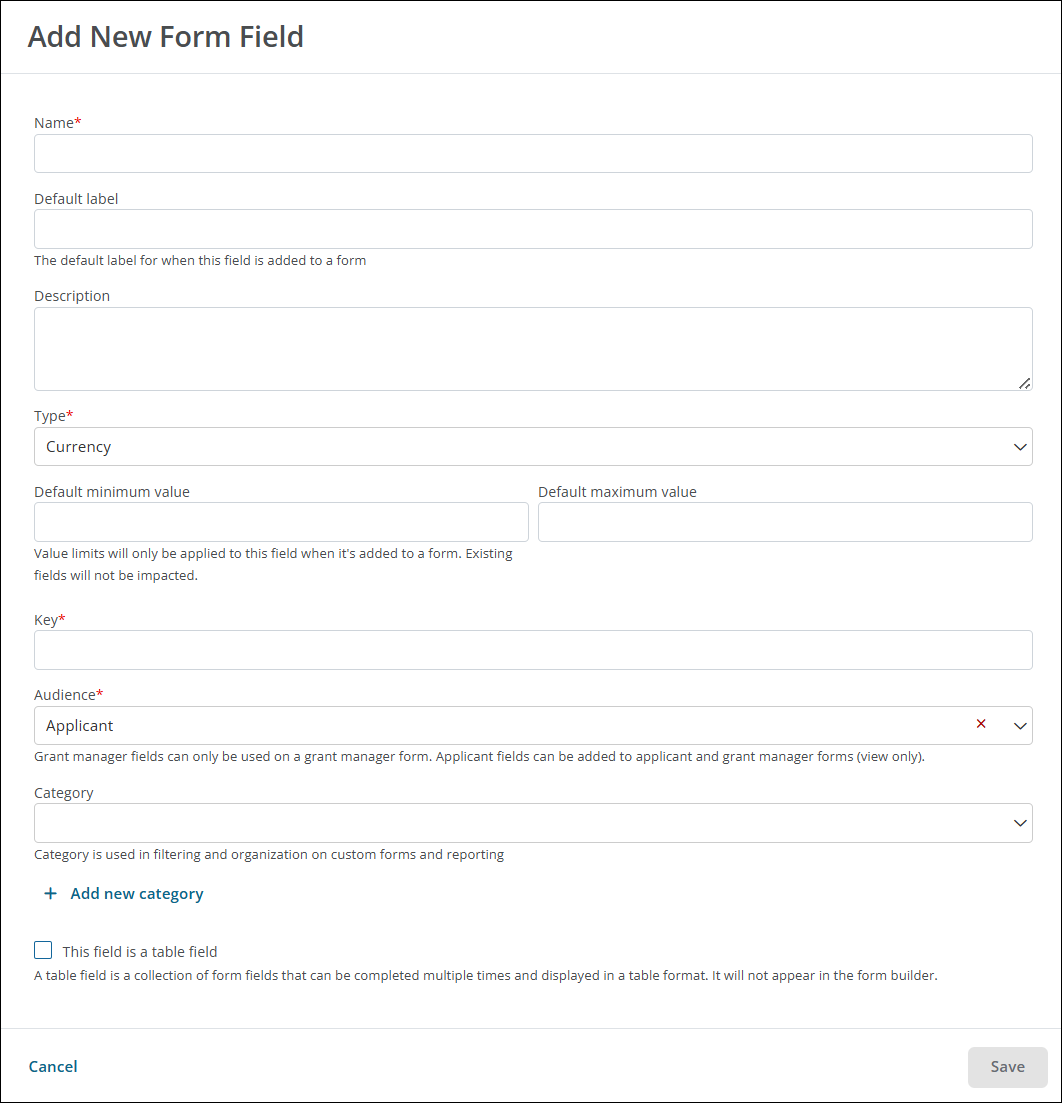The width and height of the screenshot is (1062, 1103).
Task: Select the Default maximum value field
Action: click(x=785, y=522)
